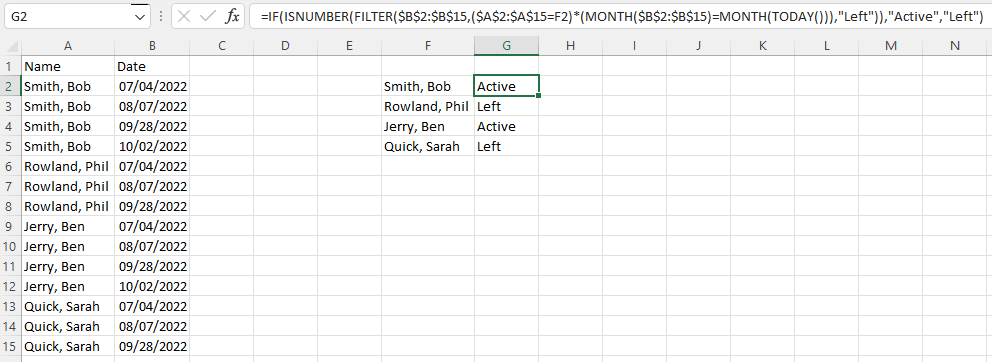Select cell A13 with Quick, Sarah
Image resolution: width=992 pixels, height=362 pixels.
point(68,307)
